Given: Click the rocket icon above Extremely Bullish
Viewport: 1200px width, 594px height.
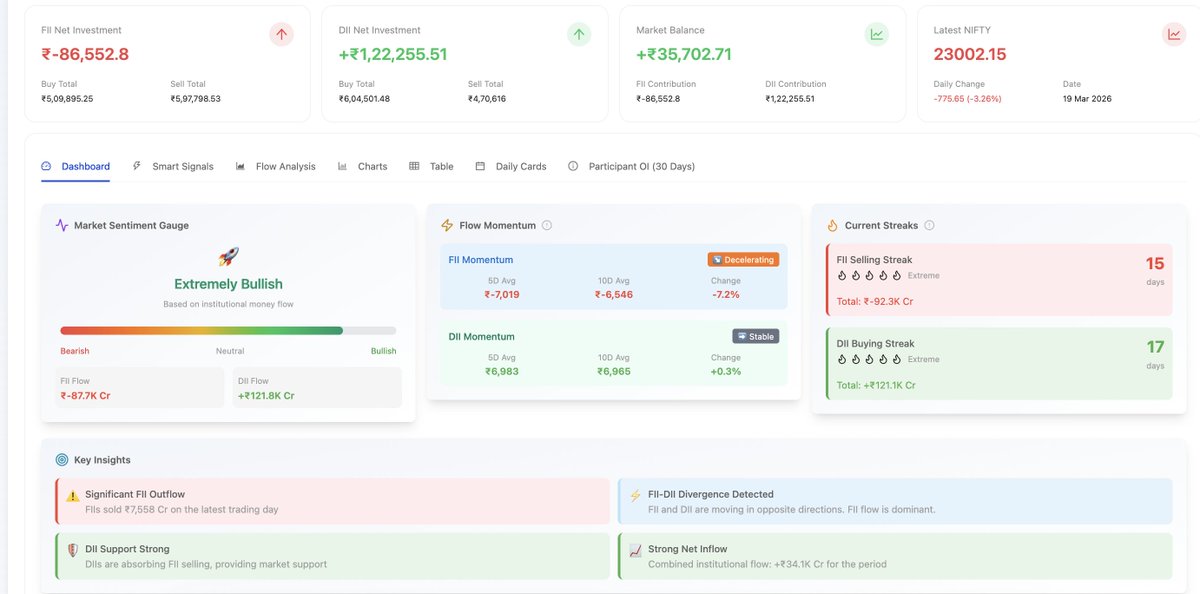Looking at the screenshot, I should (x=228, y=257).
